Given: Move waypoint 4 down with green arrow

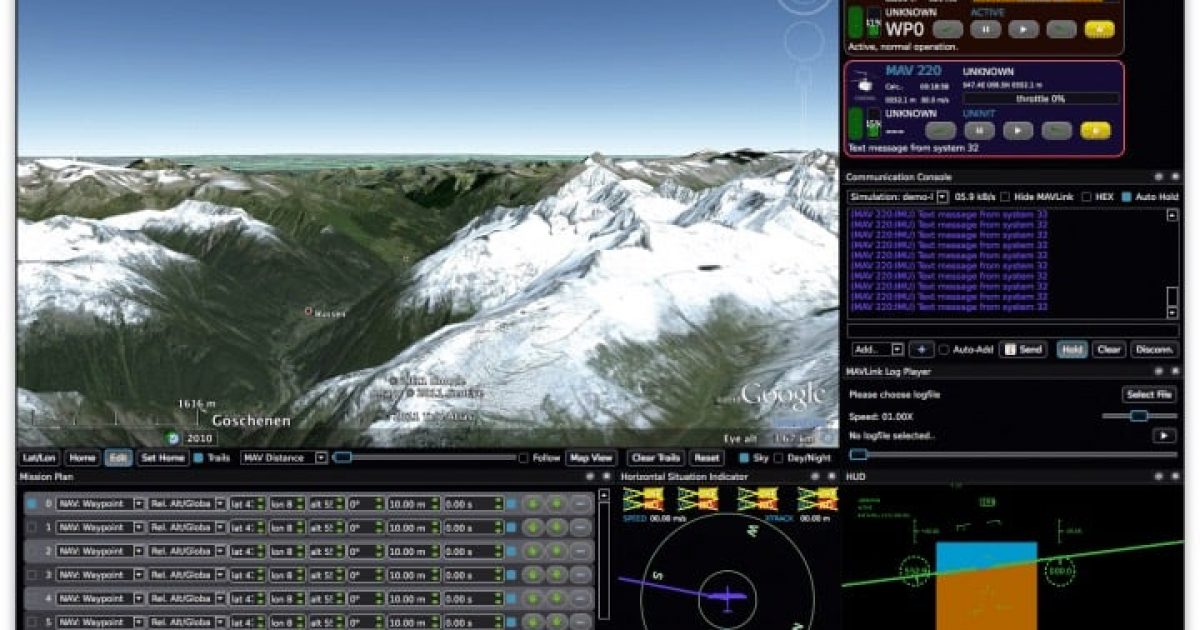Looking at the screenshot, I should (x=557, y=598).
